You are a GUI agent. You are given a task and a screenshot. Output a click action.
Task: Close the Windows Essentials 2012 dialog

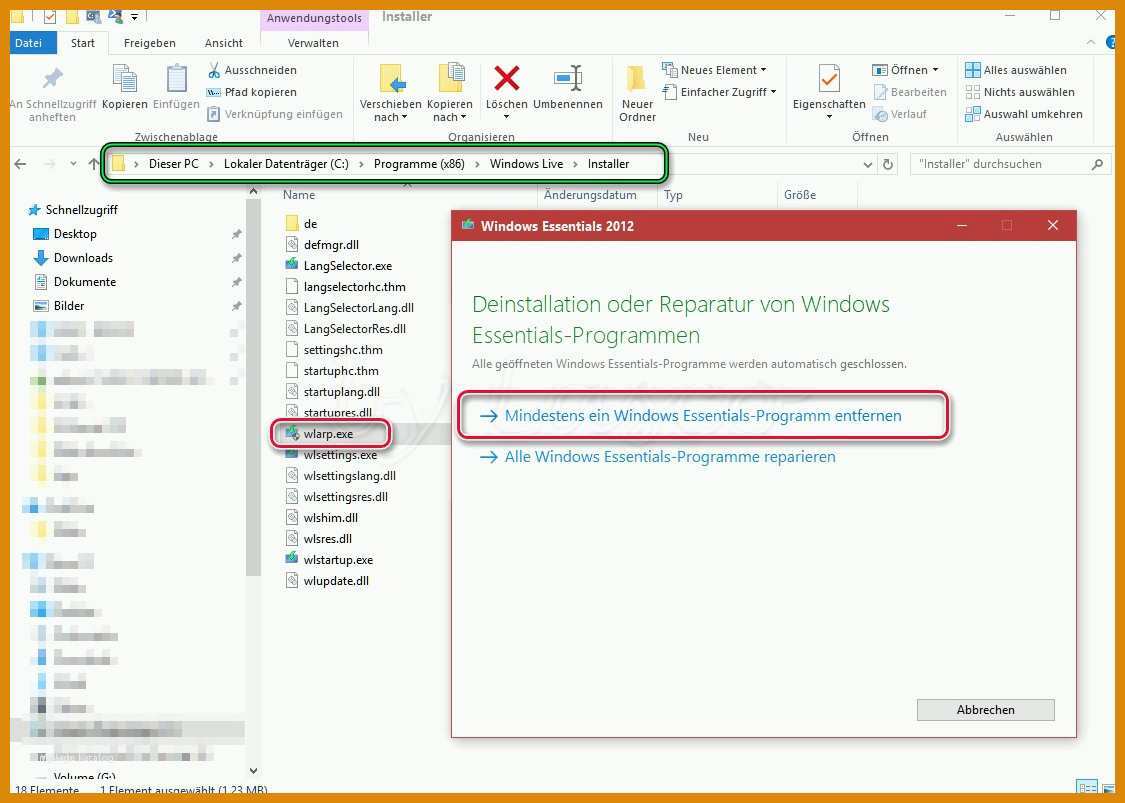(x=1053, y=225)
